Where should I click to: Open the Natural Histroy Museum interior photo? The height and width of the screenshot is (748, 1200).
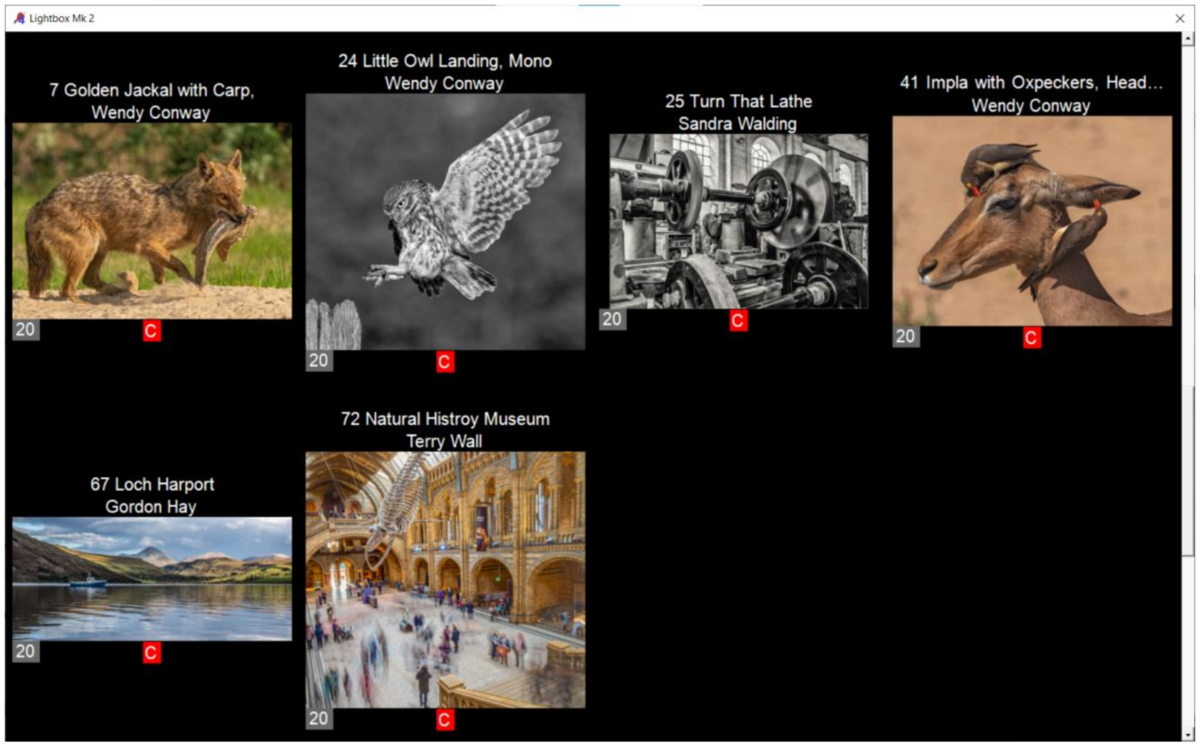click(445, 580)
